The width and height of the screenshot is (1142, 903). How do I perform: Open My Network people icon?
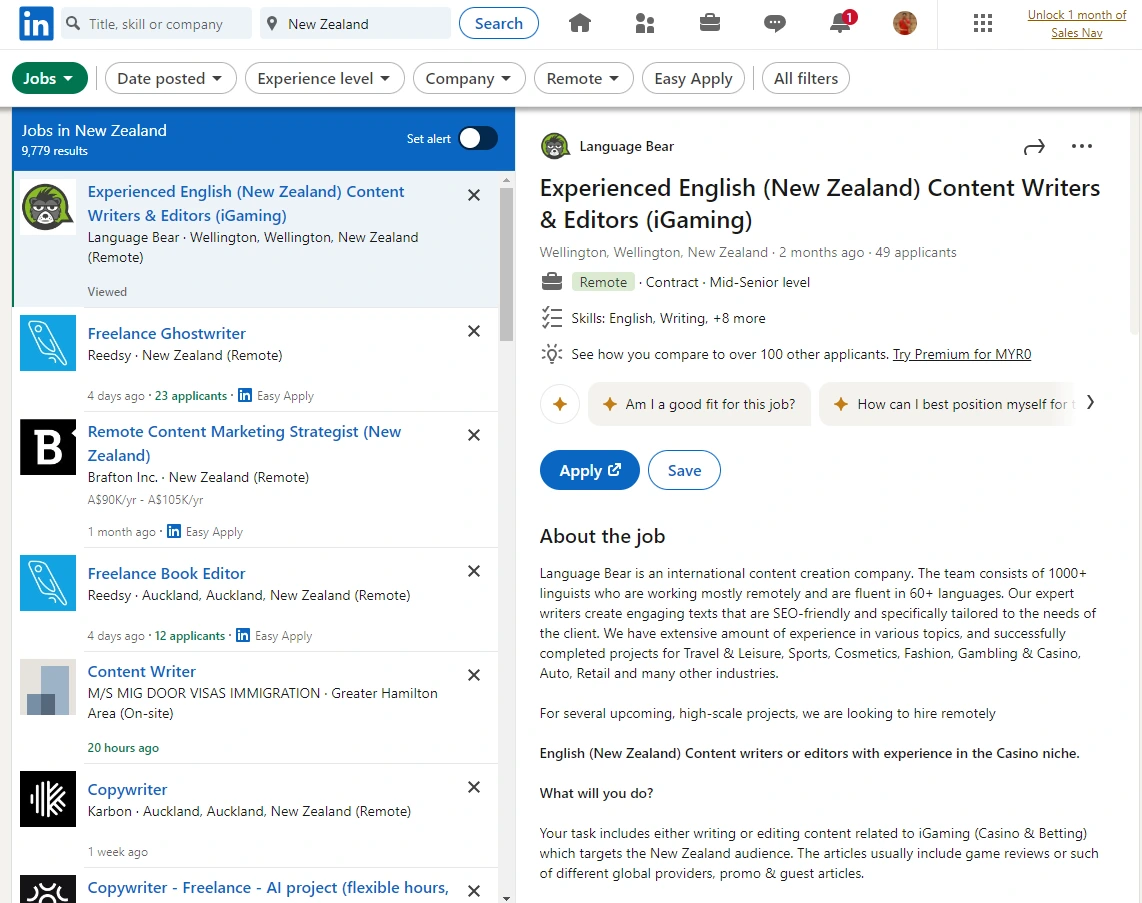coord(645,23)
